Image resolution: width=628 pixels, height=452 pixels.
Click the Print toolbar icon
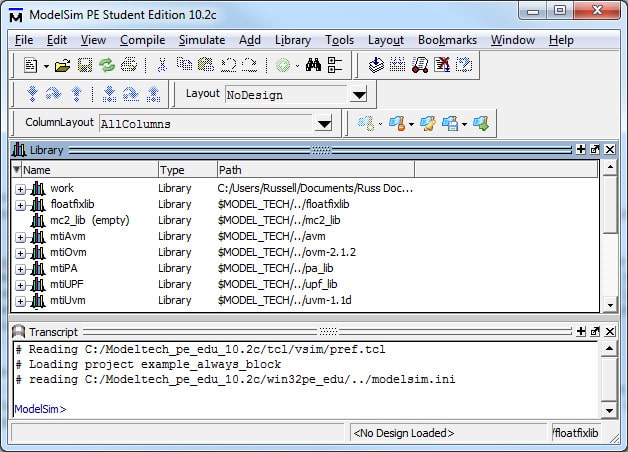(x=129, y=65)
